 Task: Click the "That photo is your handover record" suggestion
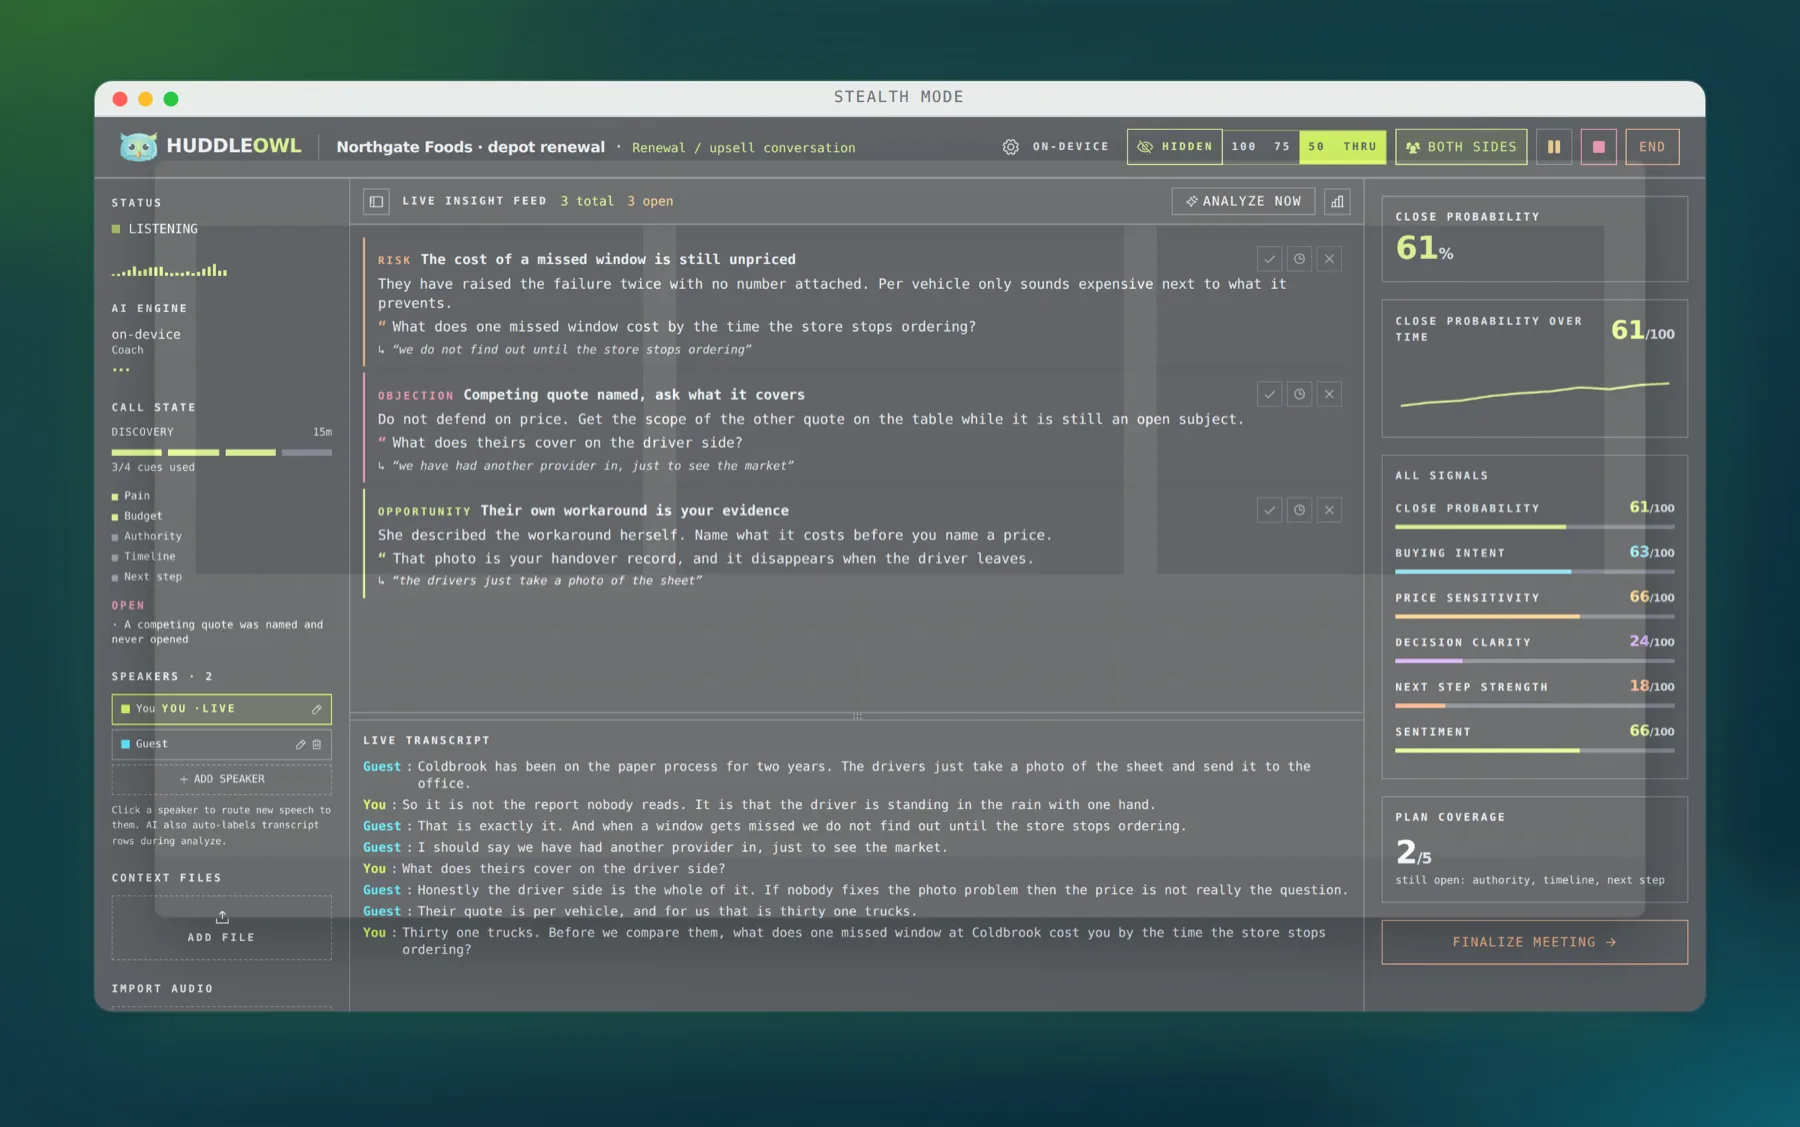(713, 559)
